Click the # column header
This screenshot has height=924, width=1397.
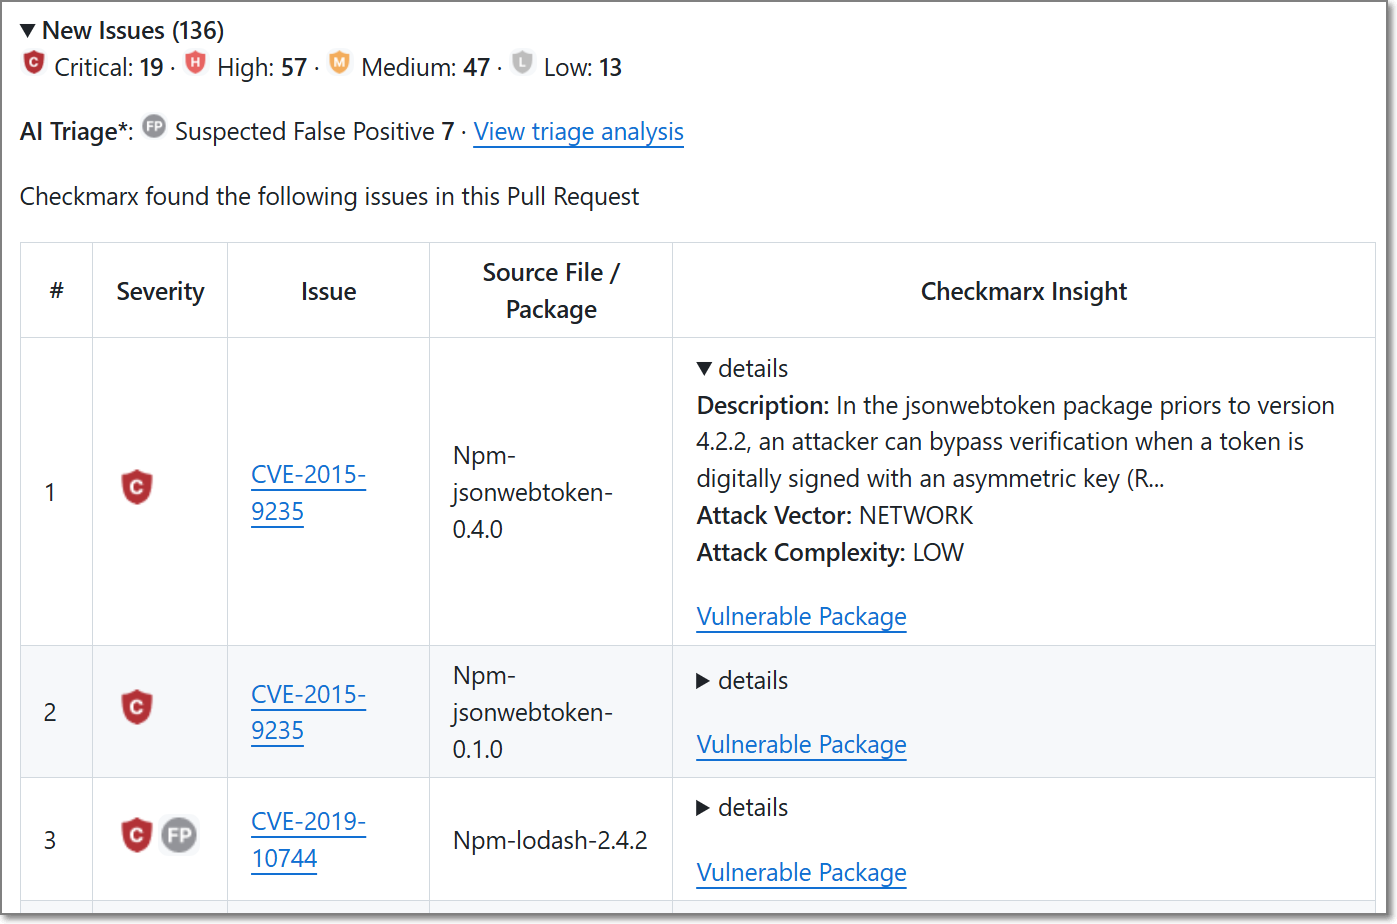pyautogui.click(x=57, y=291)
